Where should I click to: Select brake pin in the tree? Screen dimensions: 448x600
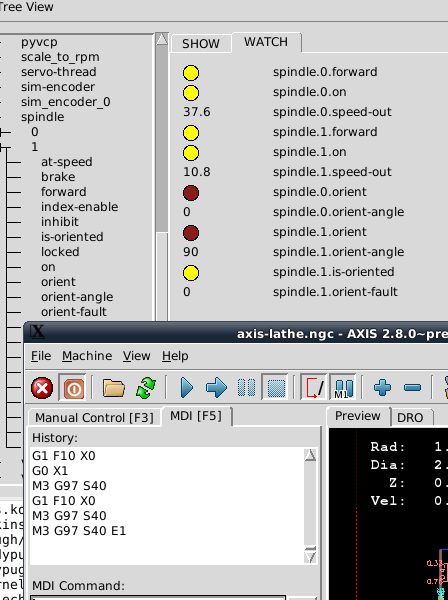pyautogui.click(x=58, y=177)
